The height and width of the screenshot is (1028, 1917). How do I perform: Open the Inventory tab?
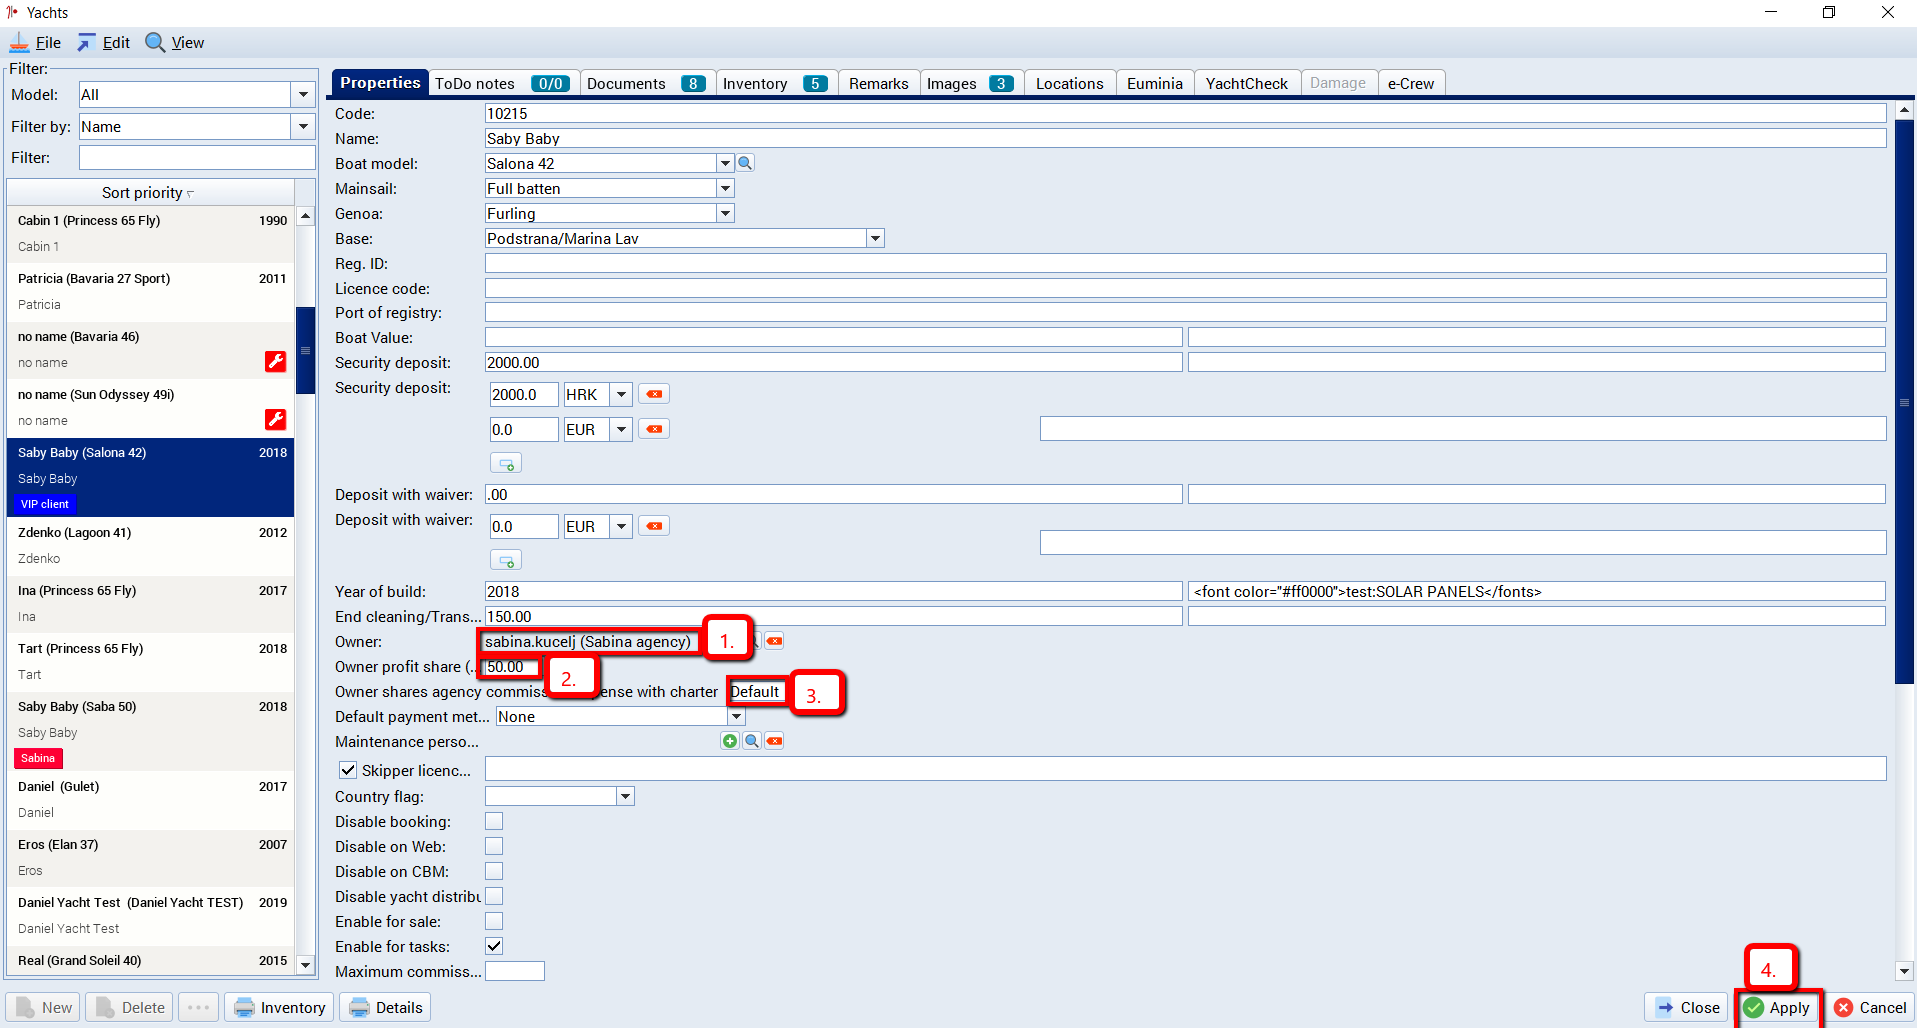pyautogui.click(x=775, y=83)
